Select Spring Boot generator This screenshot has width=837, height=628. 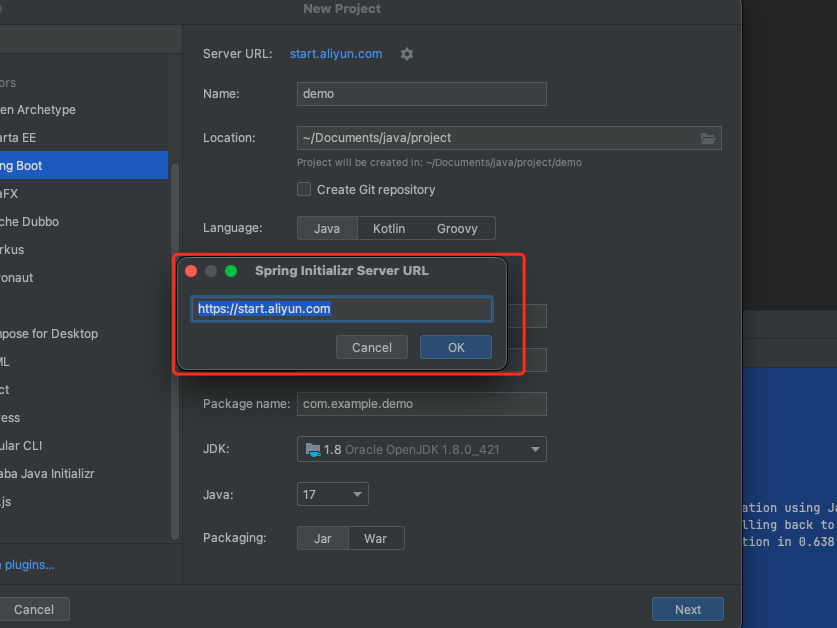(x=84, y=166)
